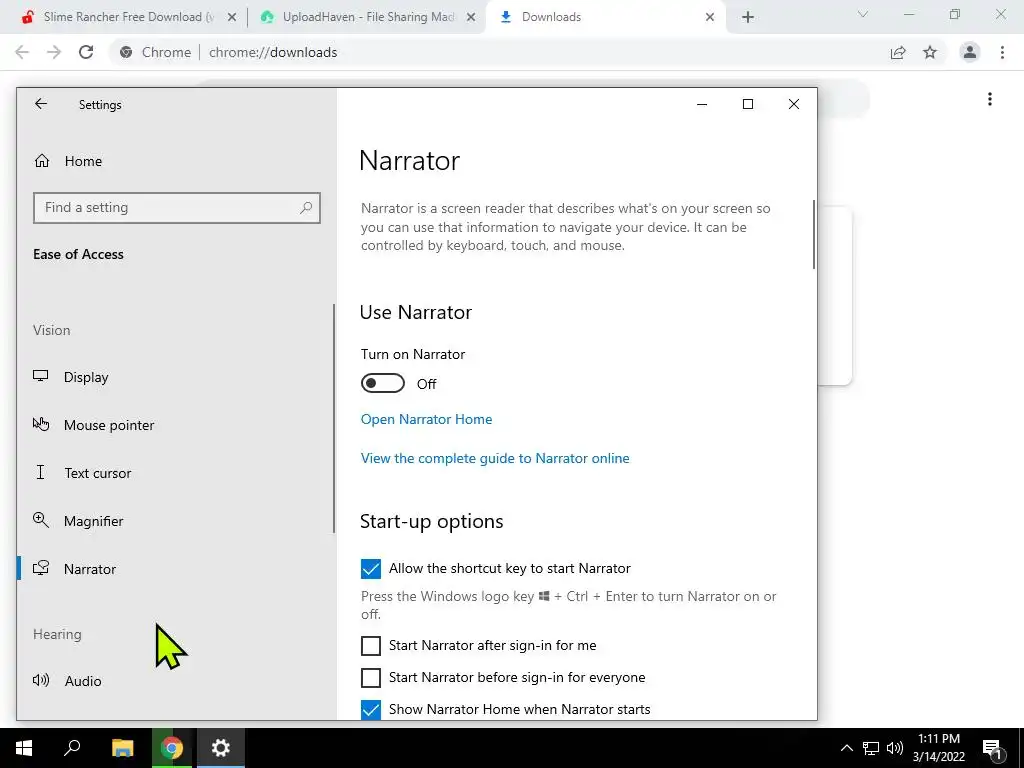Screen dimensions: 1024x768
Task: Show hidden system tray icons
Action: [846, 748]
